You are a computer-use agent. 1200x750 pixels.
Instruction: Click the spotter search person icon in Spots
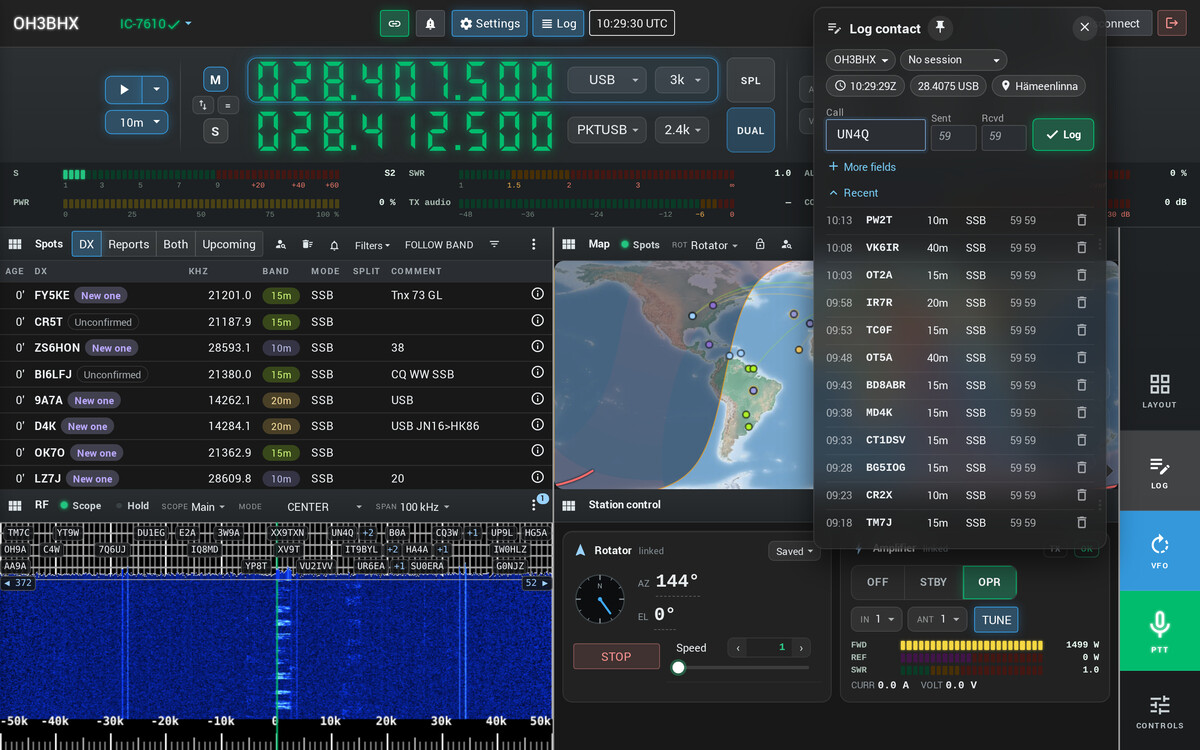[x=281, y=244]
